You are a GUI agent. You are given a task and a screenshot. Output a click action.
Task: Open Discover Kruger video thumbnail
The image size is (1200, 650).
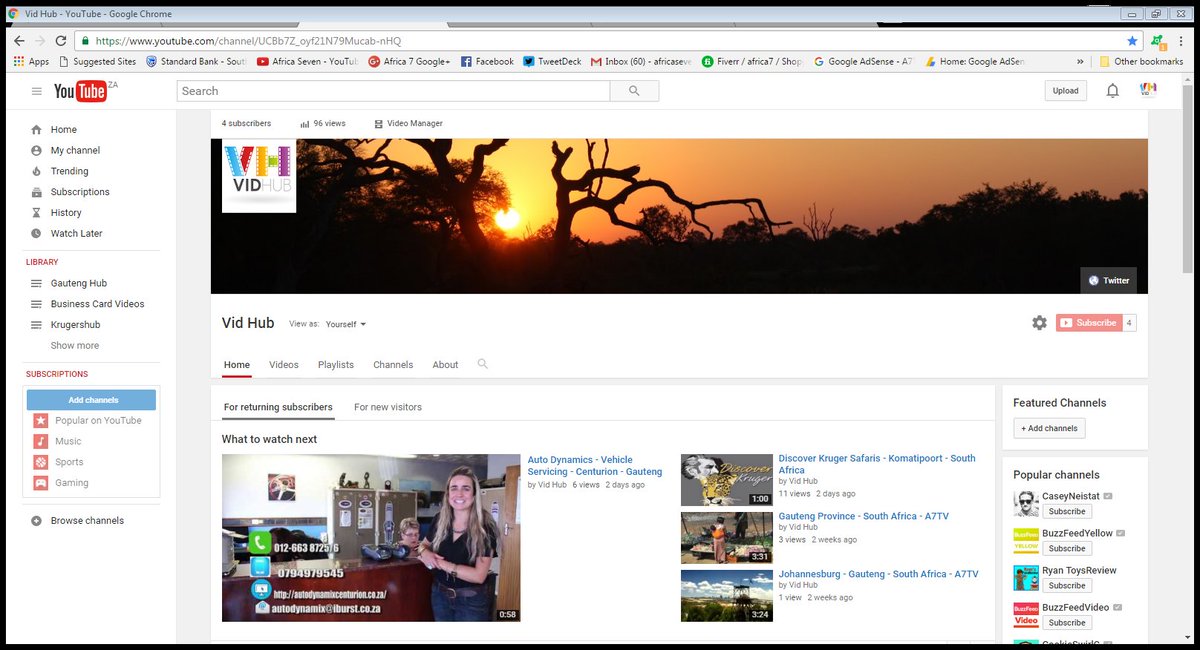click(727, 480)
